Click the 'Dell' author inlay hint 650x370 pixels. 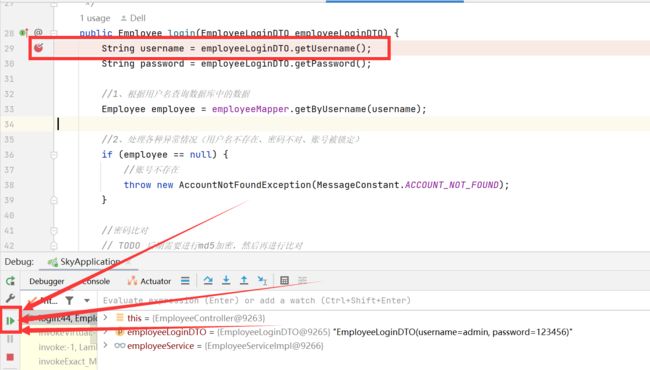tap(133, 18)
